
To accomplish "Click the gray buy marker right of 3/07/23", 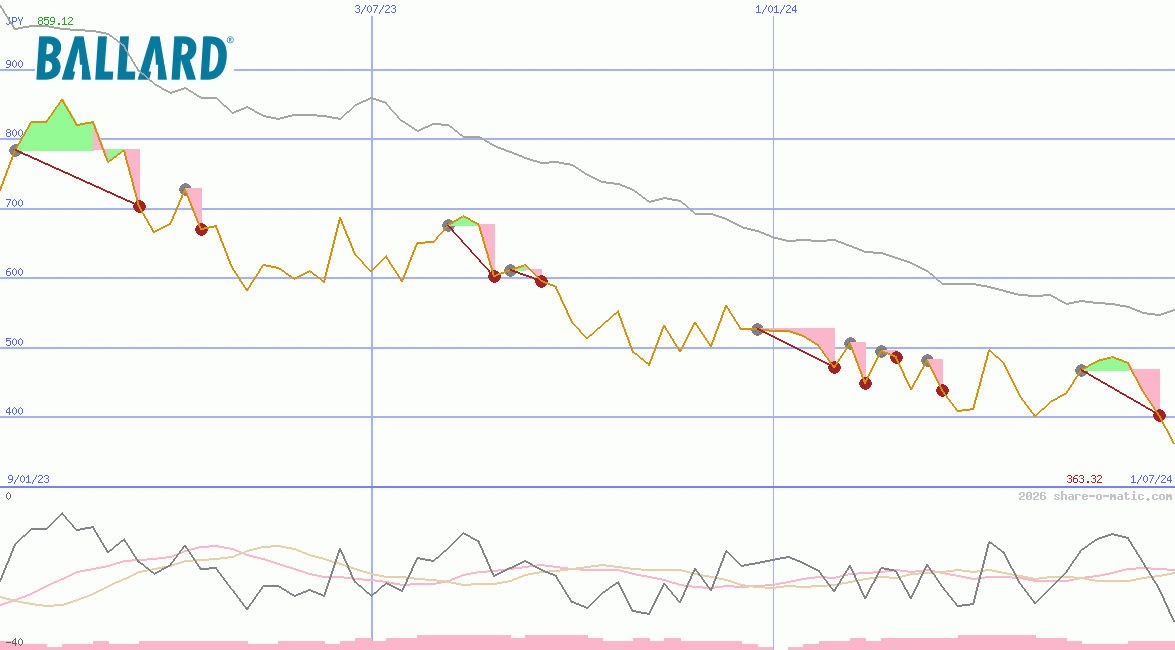I will pos(448,225).
